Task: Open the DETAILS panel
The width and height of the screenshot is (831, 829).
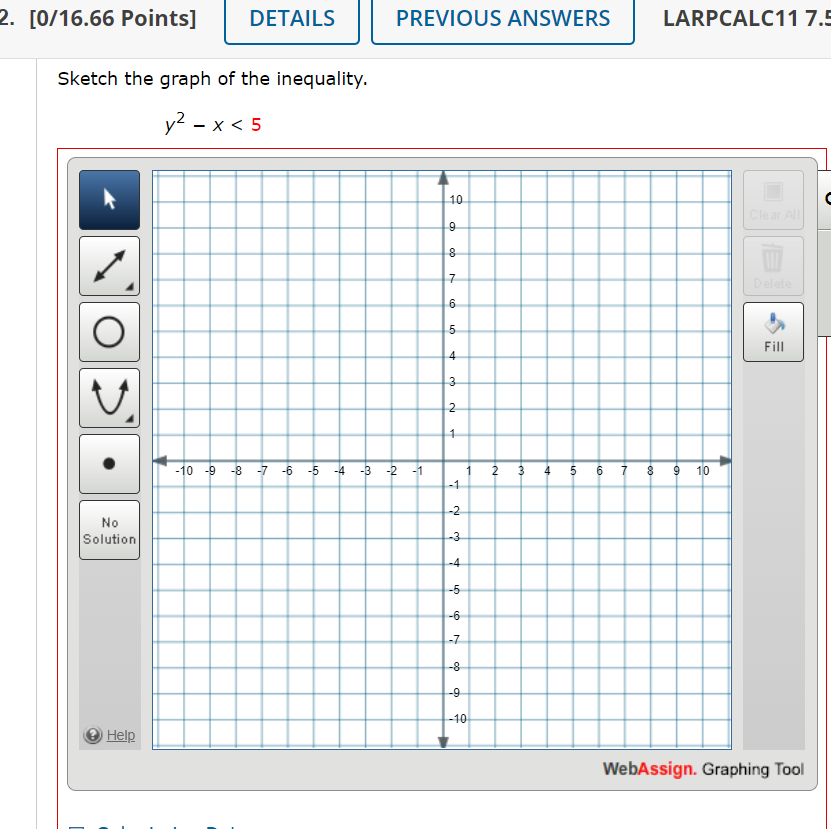Action: (x=291, y=18)
